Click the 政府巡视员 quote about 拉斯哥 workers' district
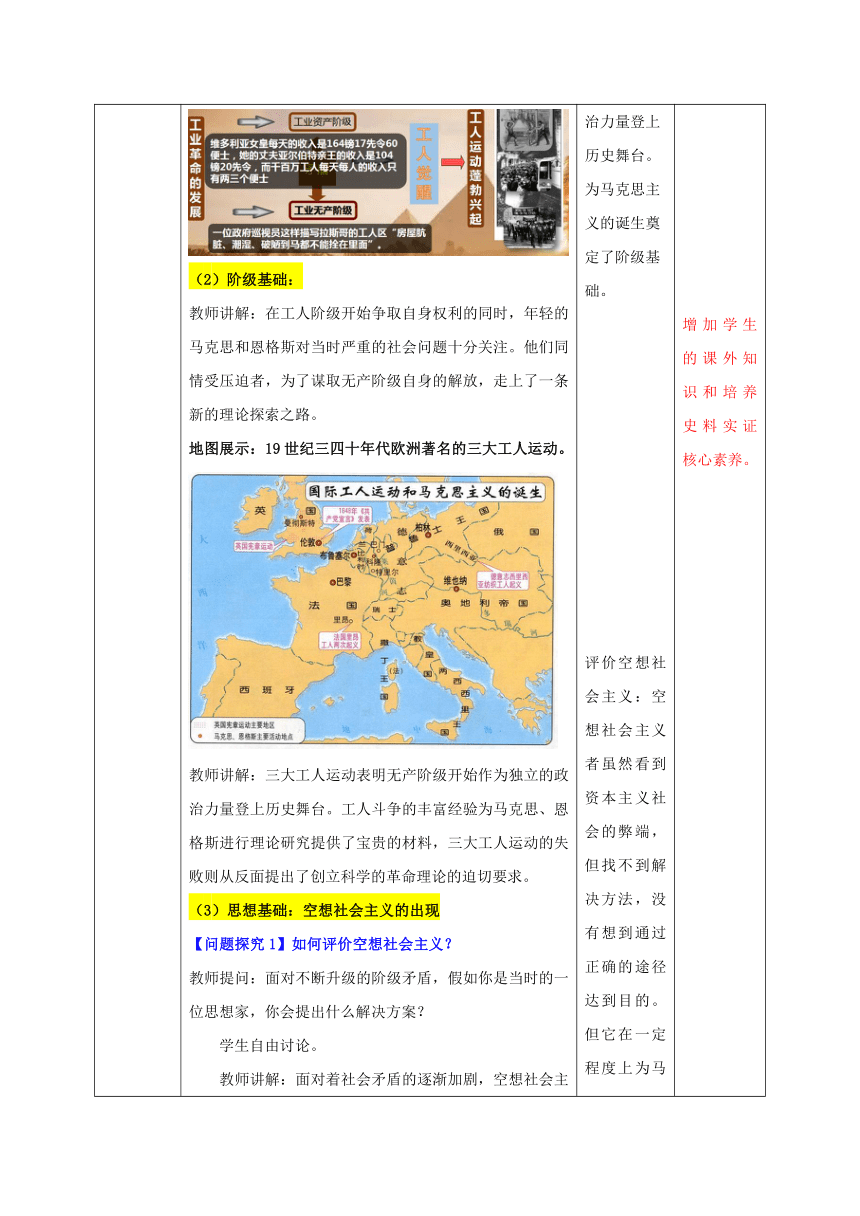860x1216 pixels. [320, 239]
